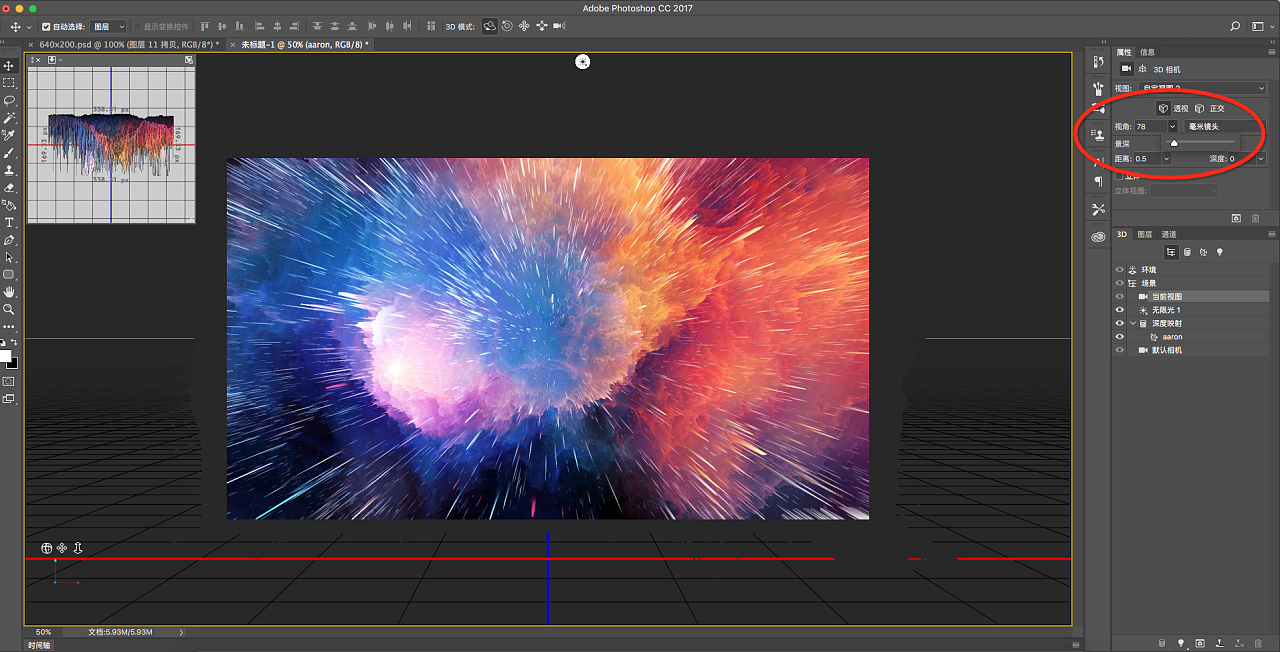
Task: Open the 距离 distance value dropdown
Action: 1166,158
